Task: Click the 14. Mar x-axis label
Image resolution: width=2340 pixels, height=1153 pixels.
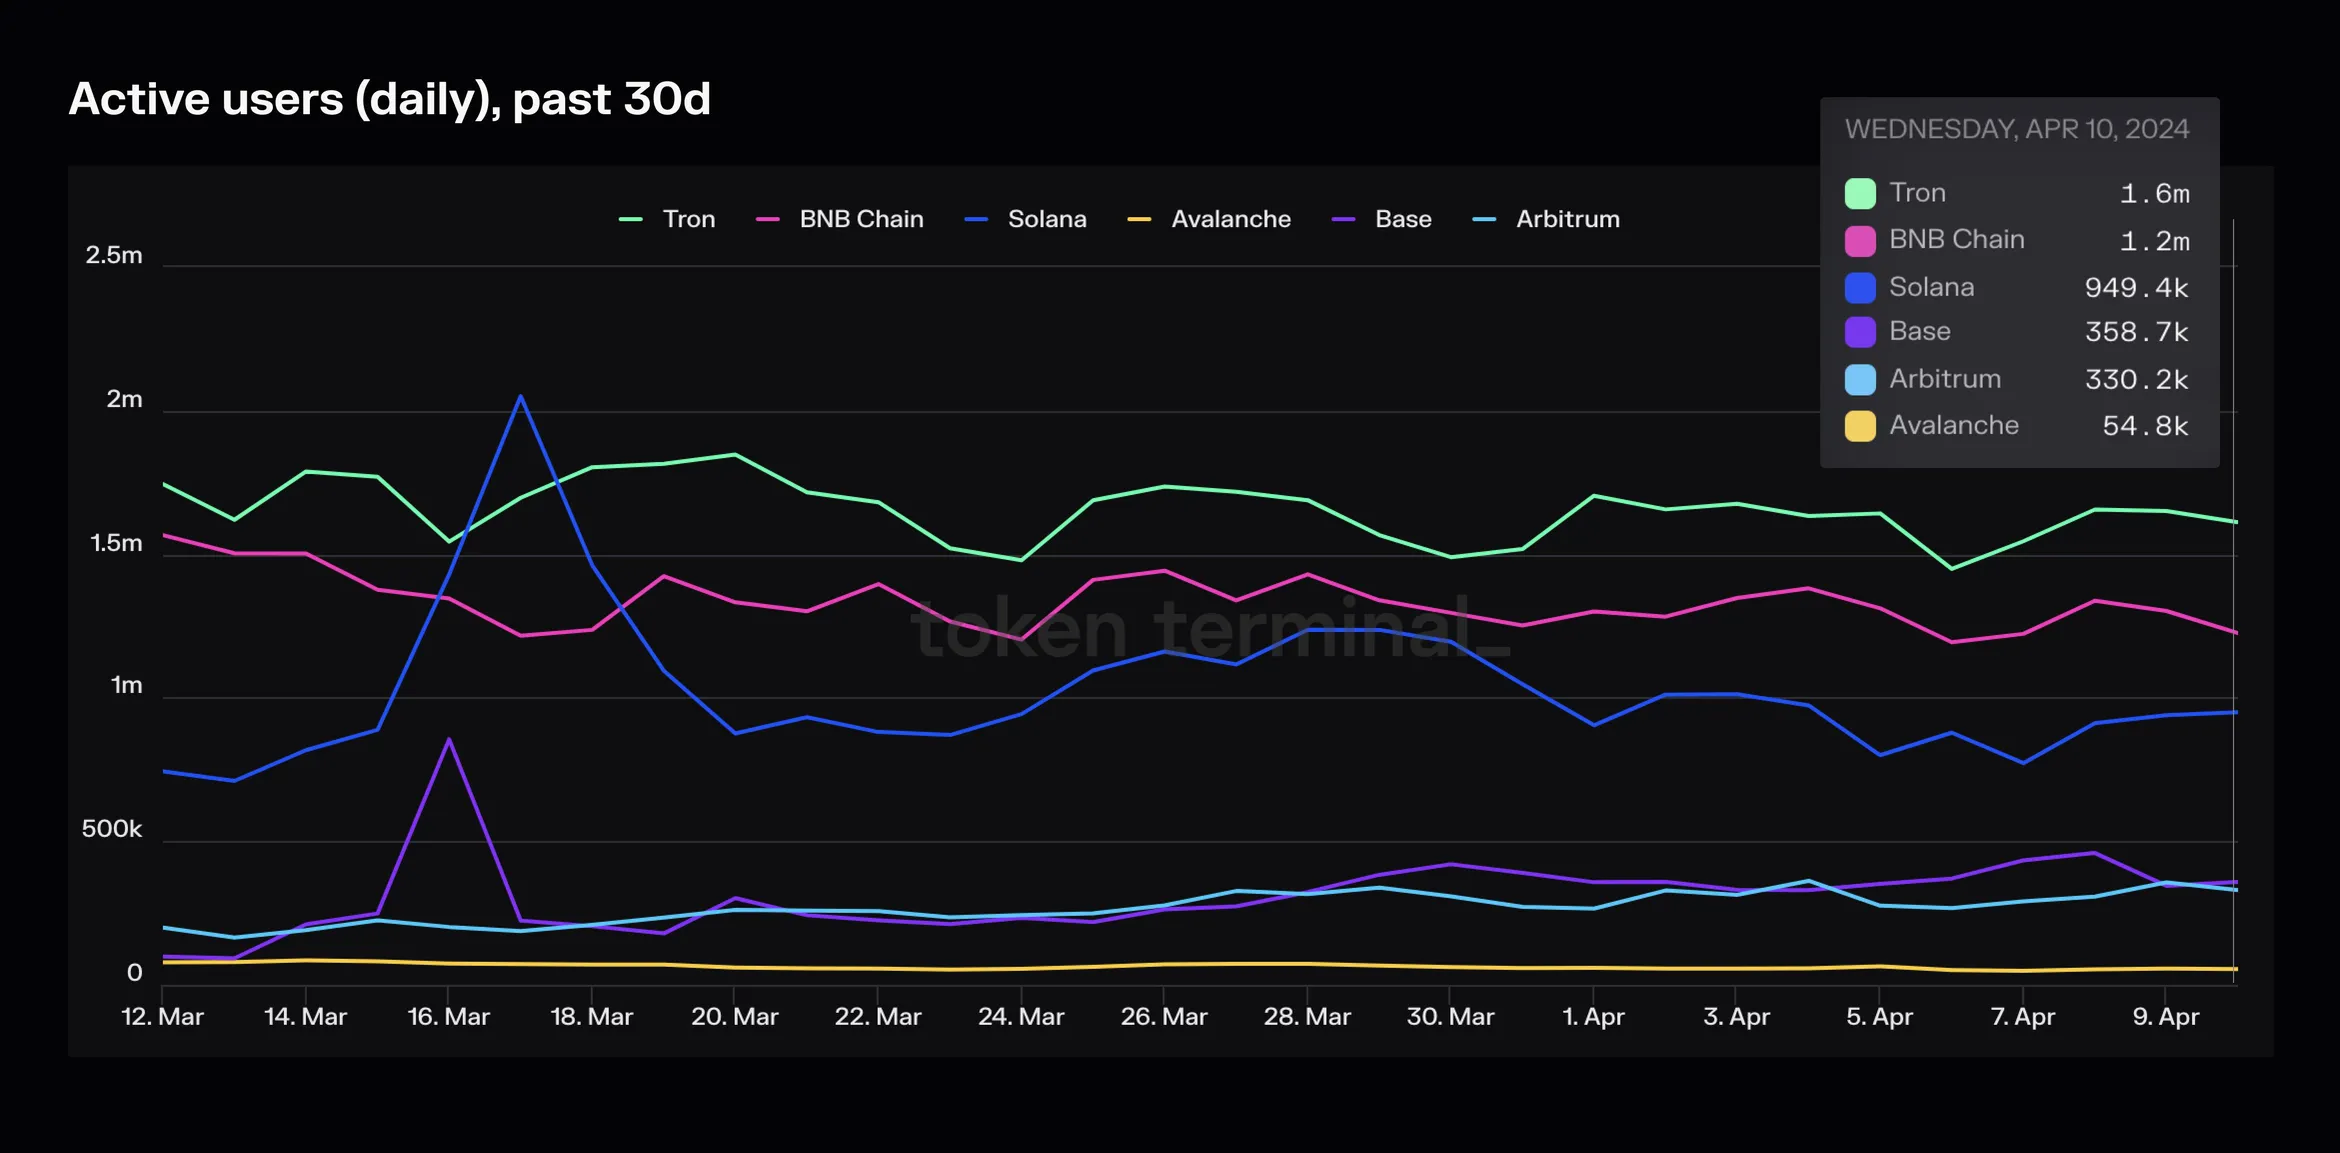Action: (x=305, y=1017)
